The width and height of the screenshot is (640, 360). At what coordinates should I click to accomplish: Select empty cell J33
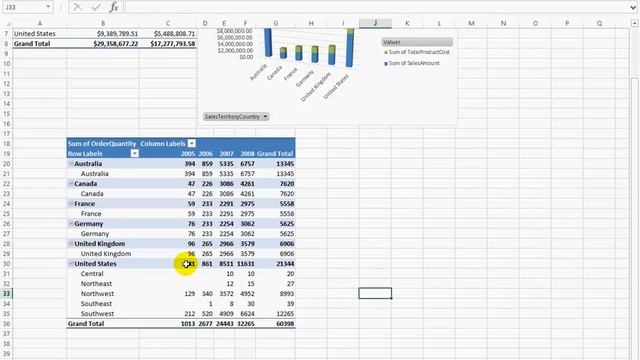[x=375, y=293]
